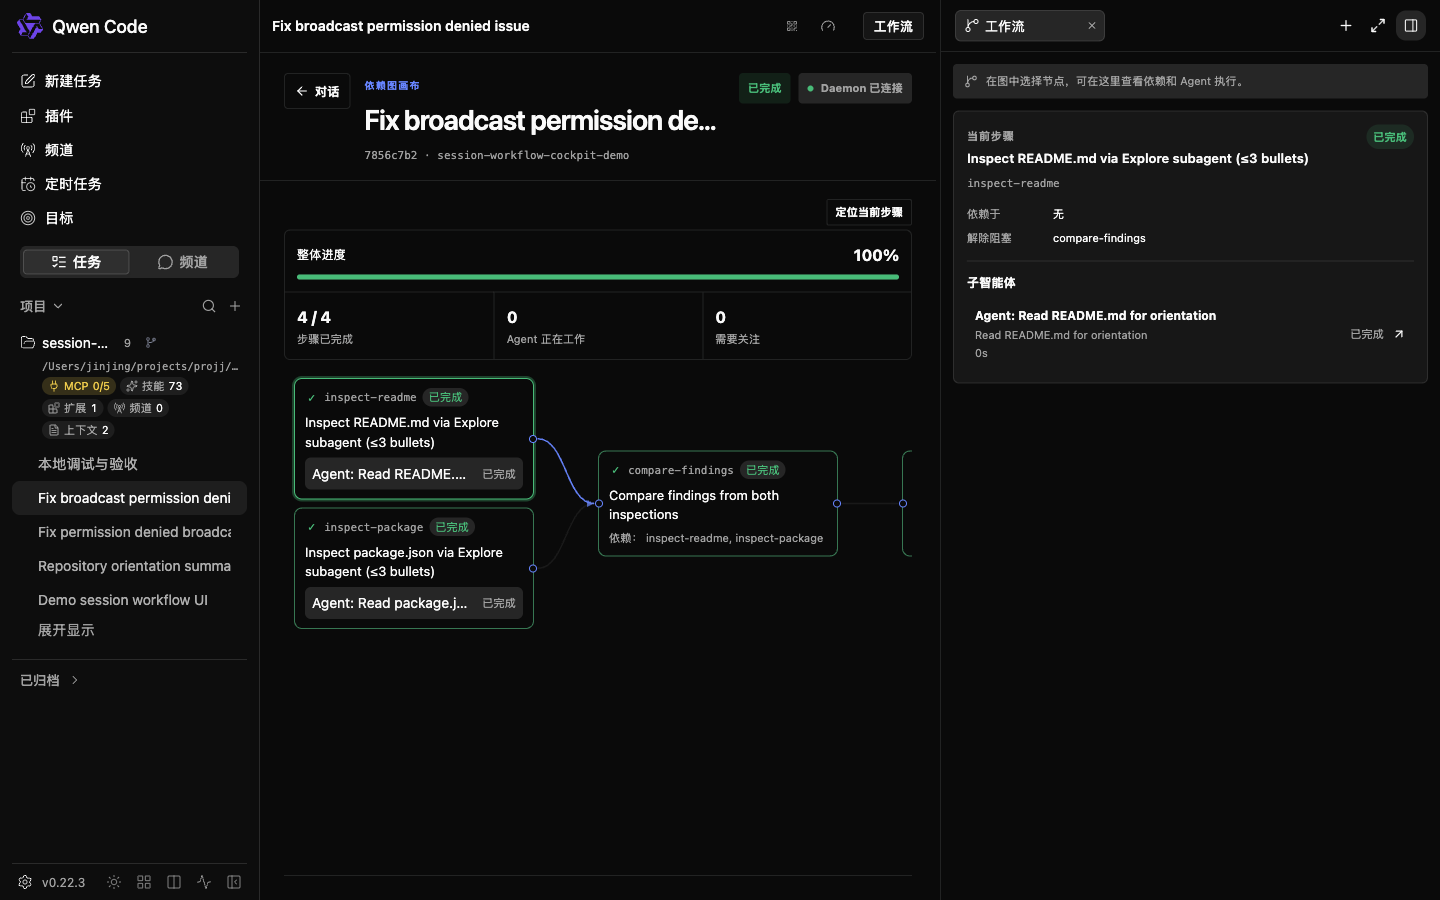Screen dimensions: 1440x900
Task: Switch to the 频道 tab next to 任务
Action: coord(183,262)
